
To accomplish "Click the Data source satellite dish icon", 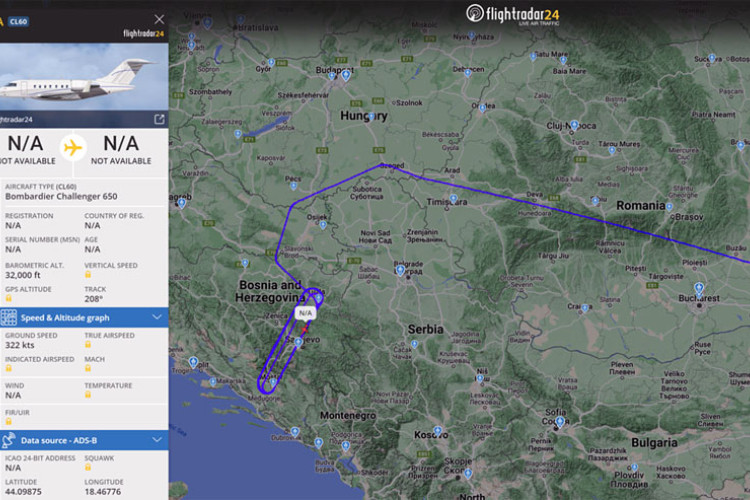I will pos(9,440).
